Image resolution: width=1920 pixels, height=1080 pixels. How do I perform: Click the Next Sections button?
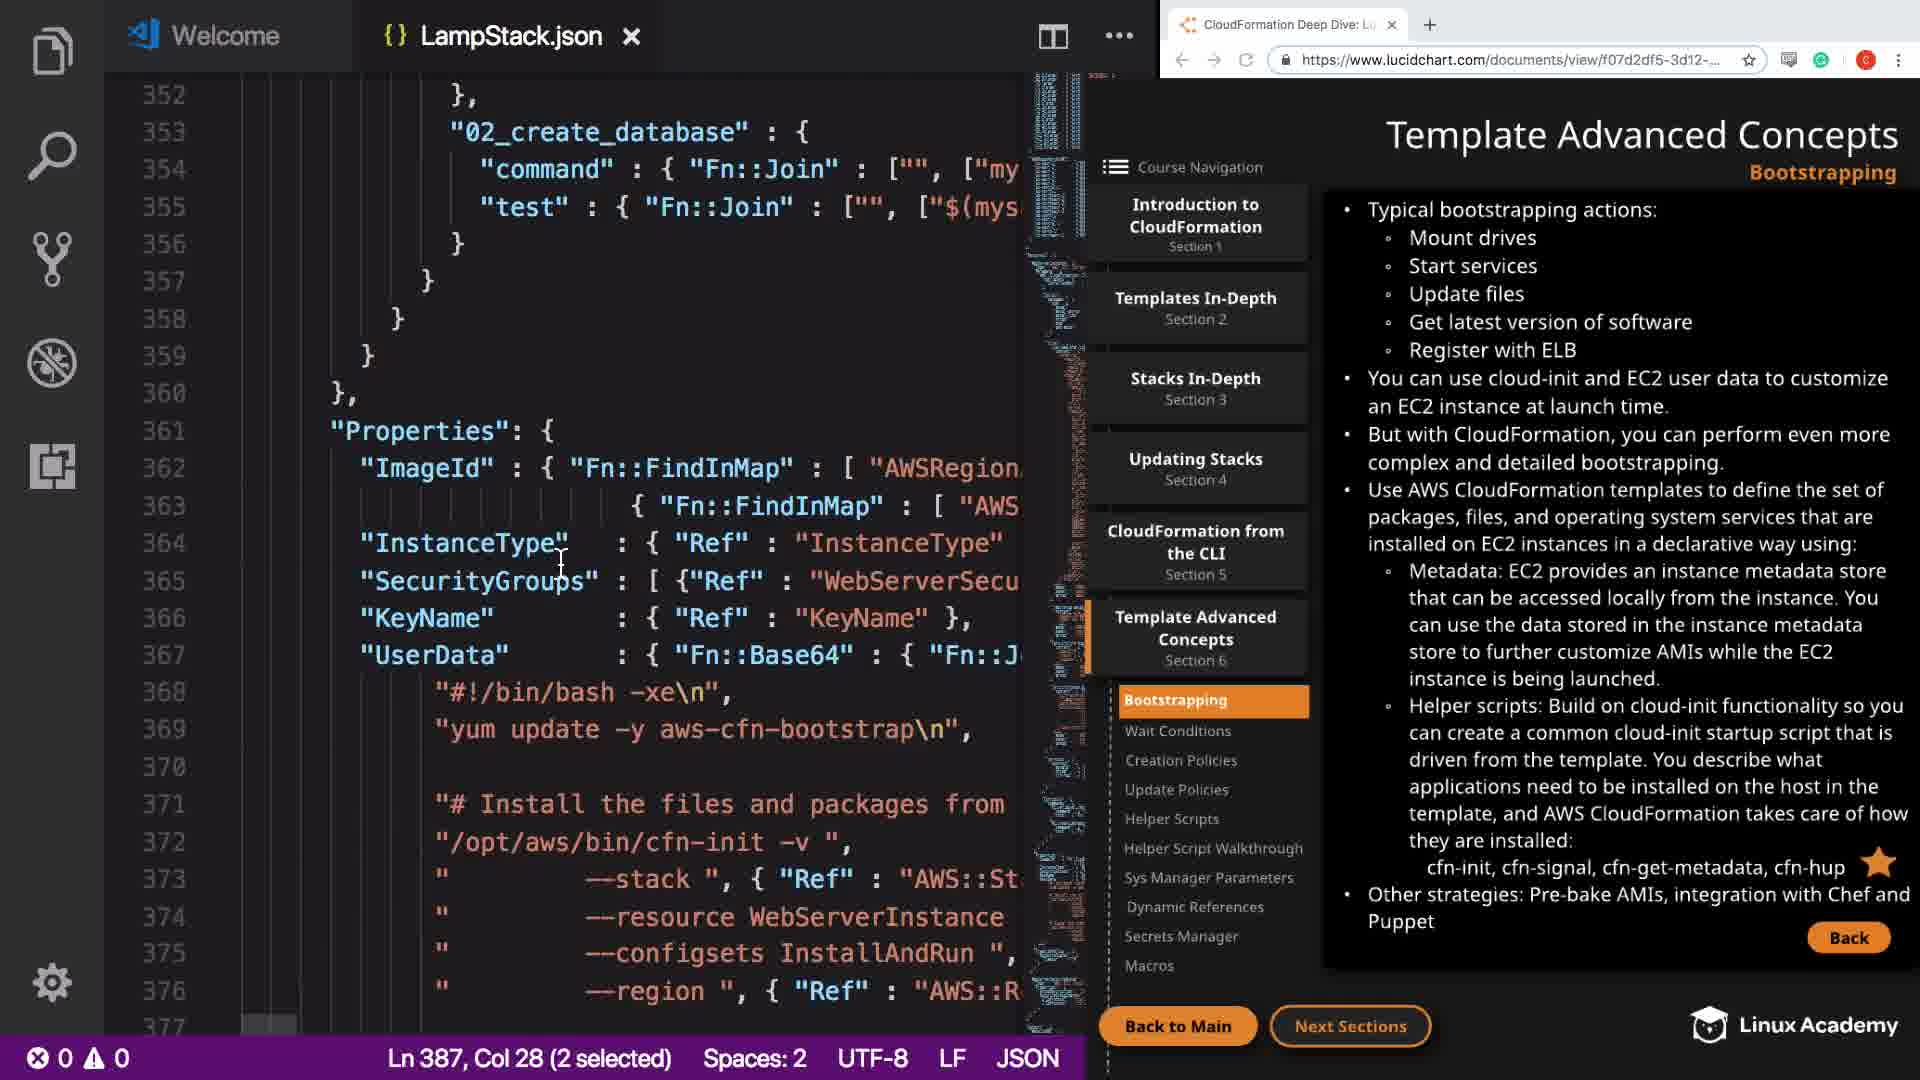point(1350,1026)
